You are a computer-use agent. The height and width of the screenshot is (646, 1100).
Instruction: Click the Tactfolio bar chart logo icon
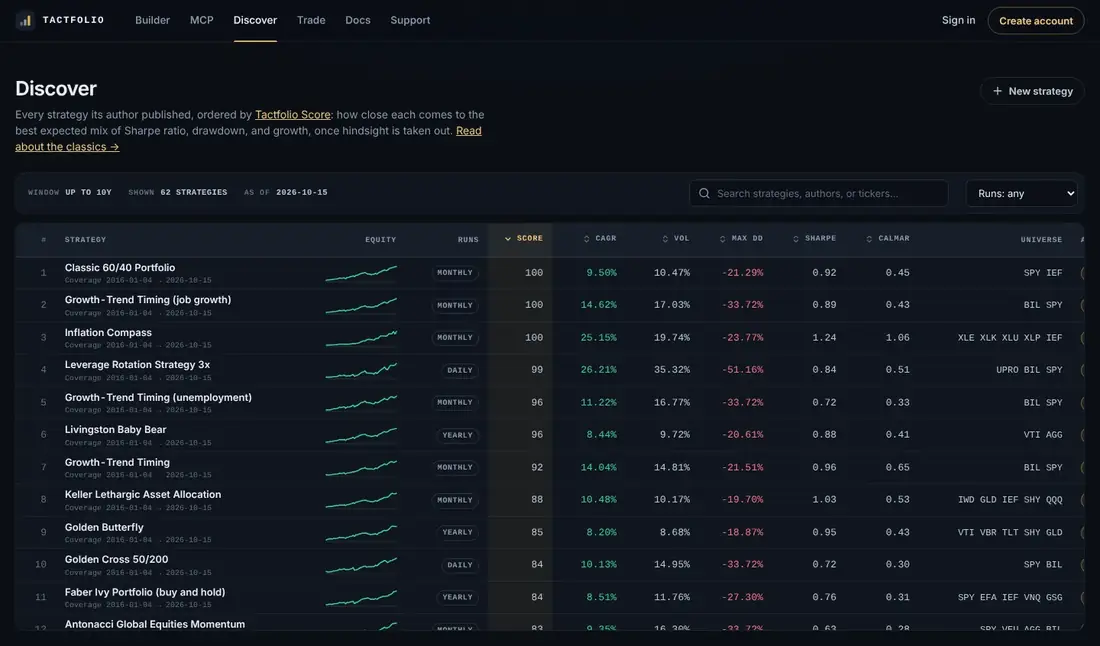click(x=25, y=20)
